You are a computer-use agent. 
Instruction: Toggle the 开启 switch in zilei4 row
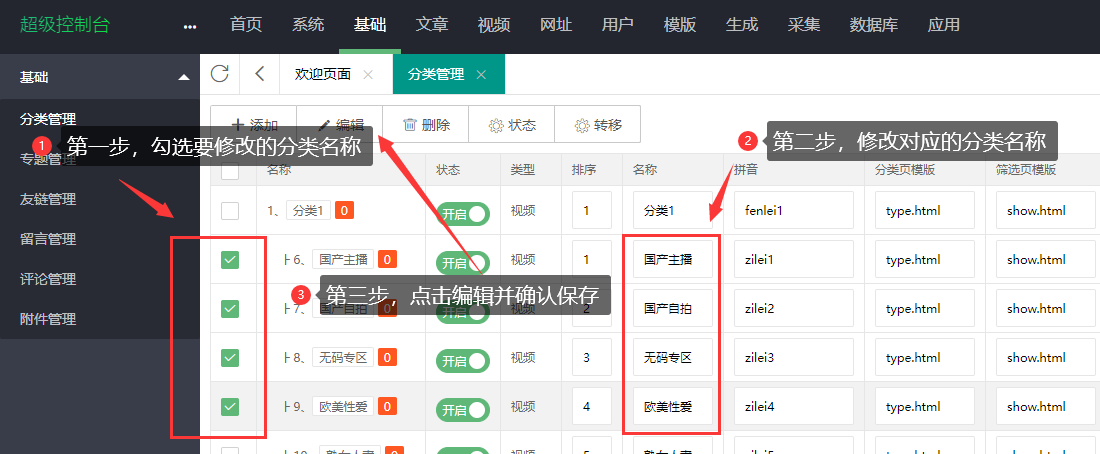(463, 410)
